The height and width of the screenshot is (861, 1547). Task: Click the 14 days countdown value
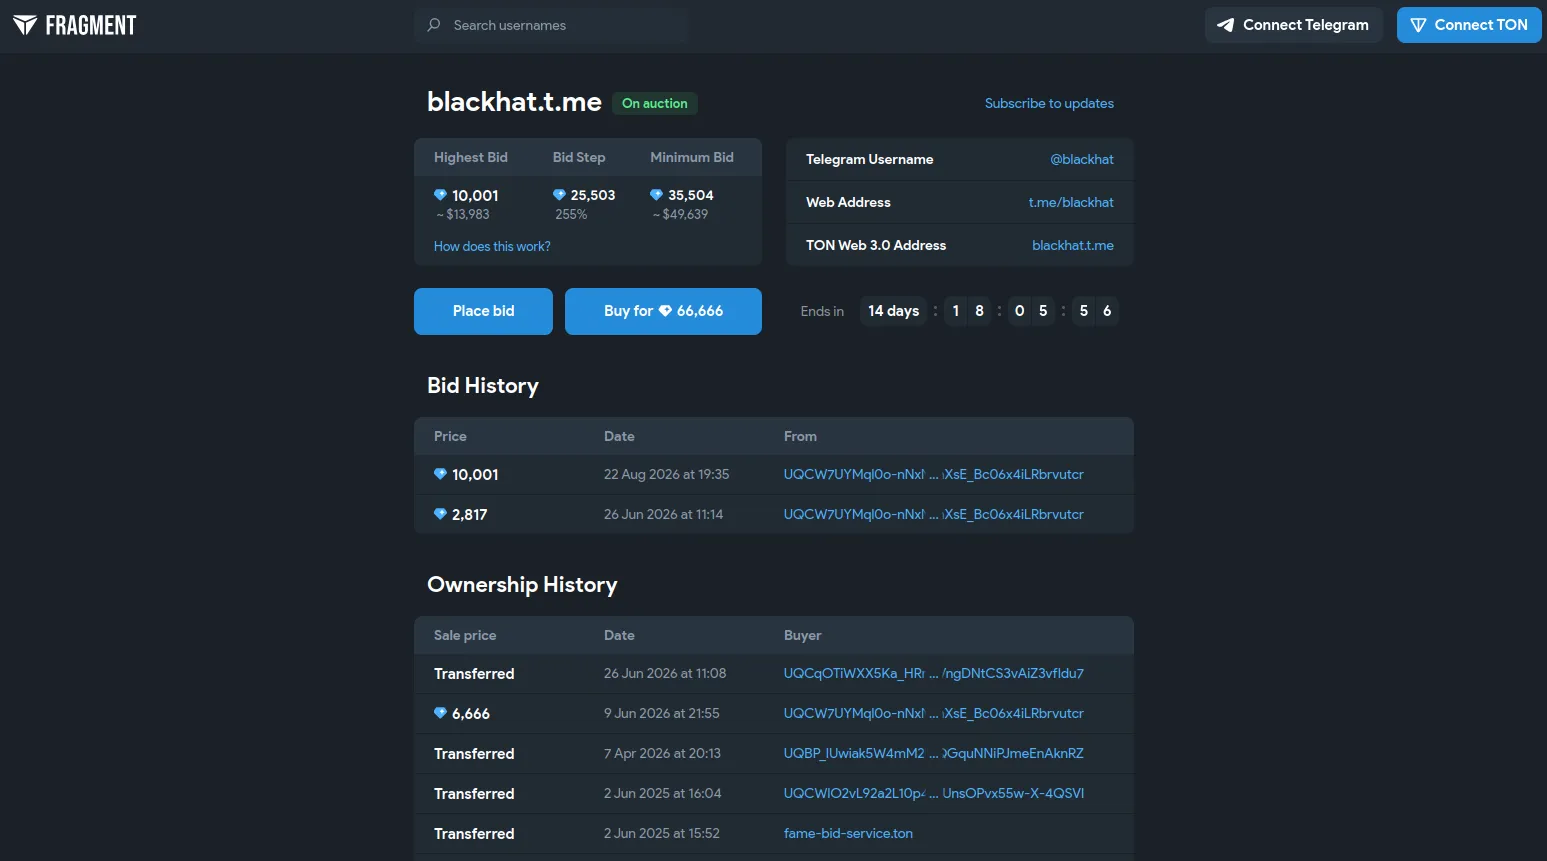[x=893, y=311]
